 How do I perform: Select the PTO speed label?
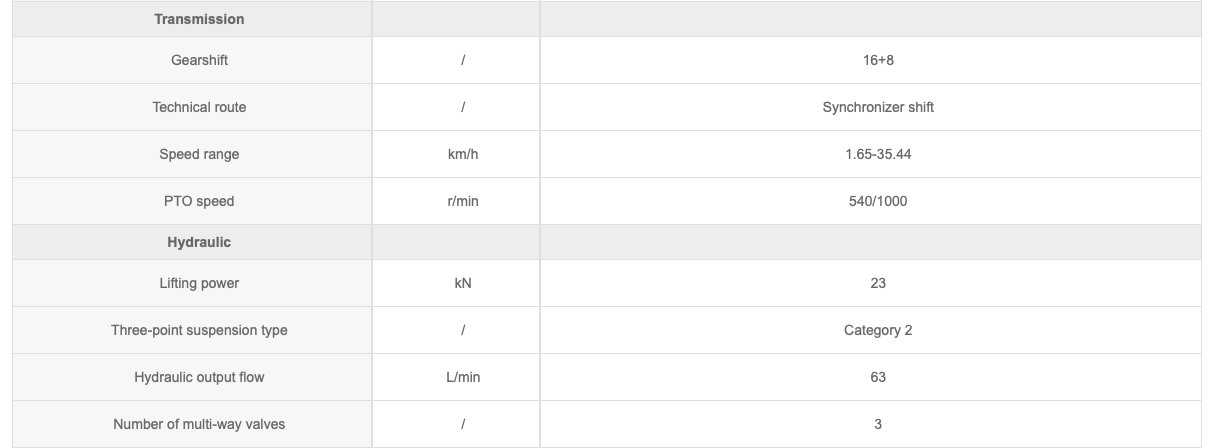click(199, 201)
